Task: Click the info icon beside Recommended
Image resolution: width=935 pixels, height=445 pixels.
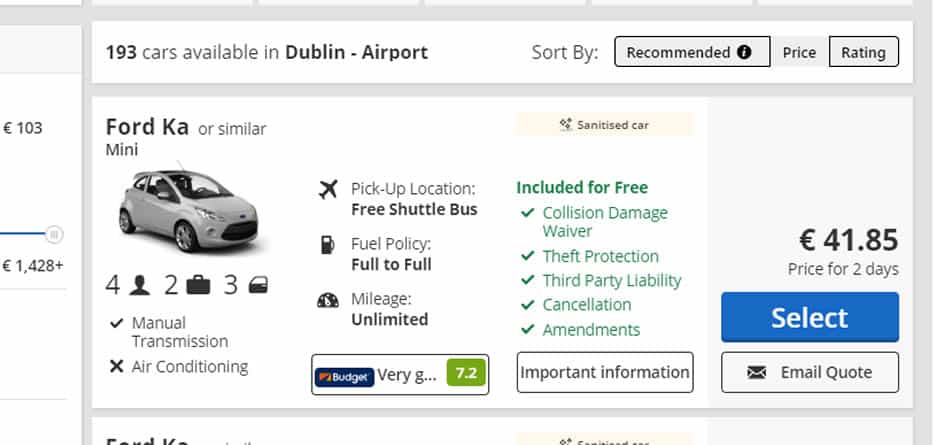Action: [744, 52]
